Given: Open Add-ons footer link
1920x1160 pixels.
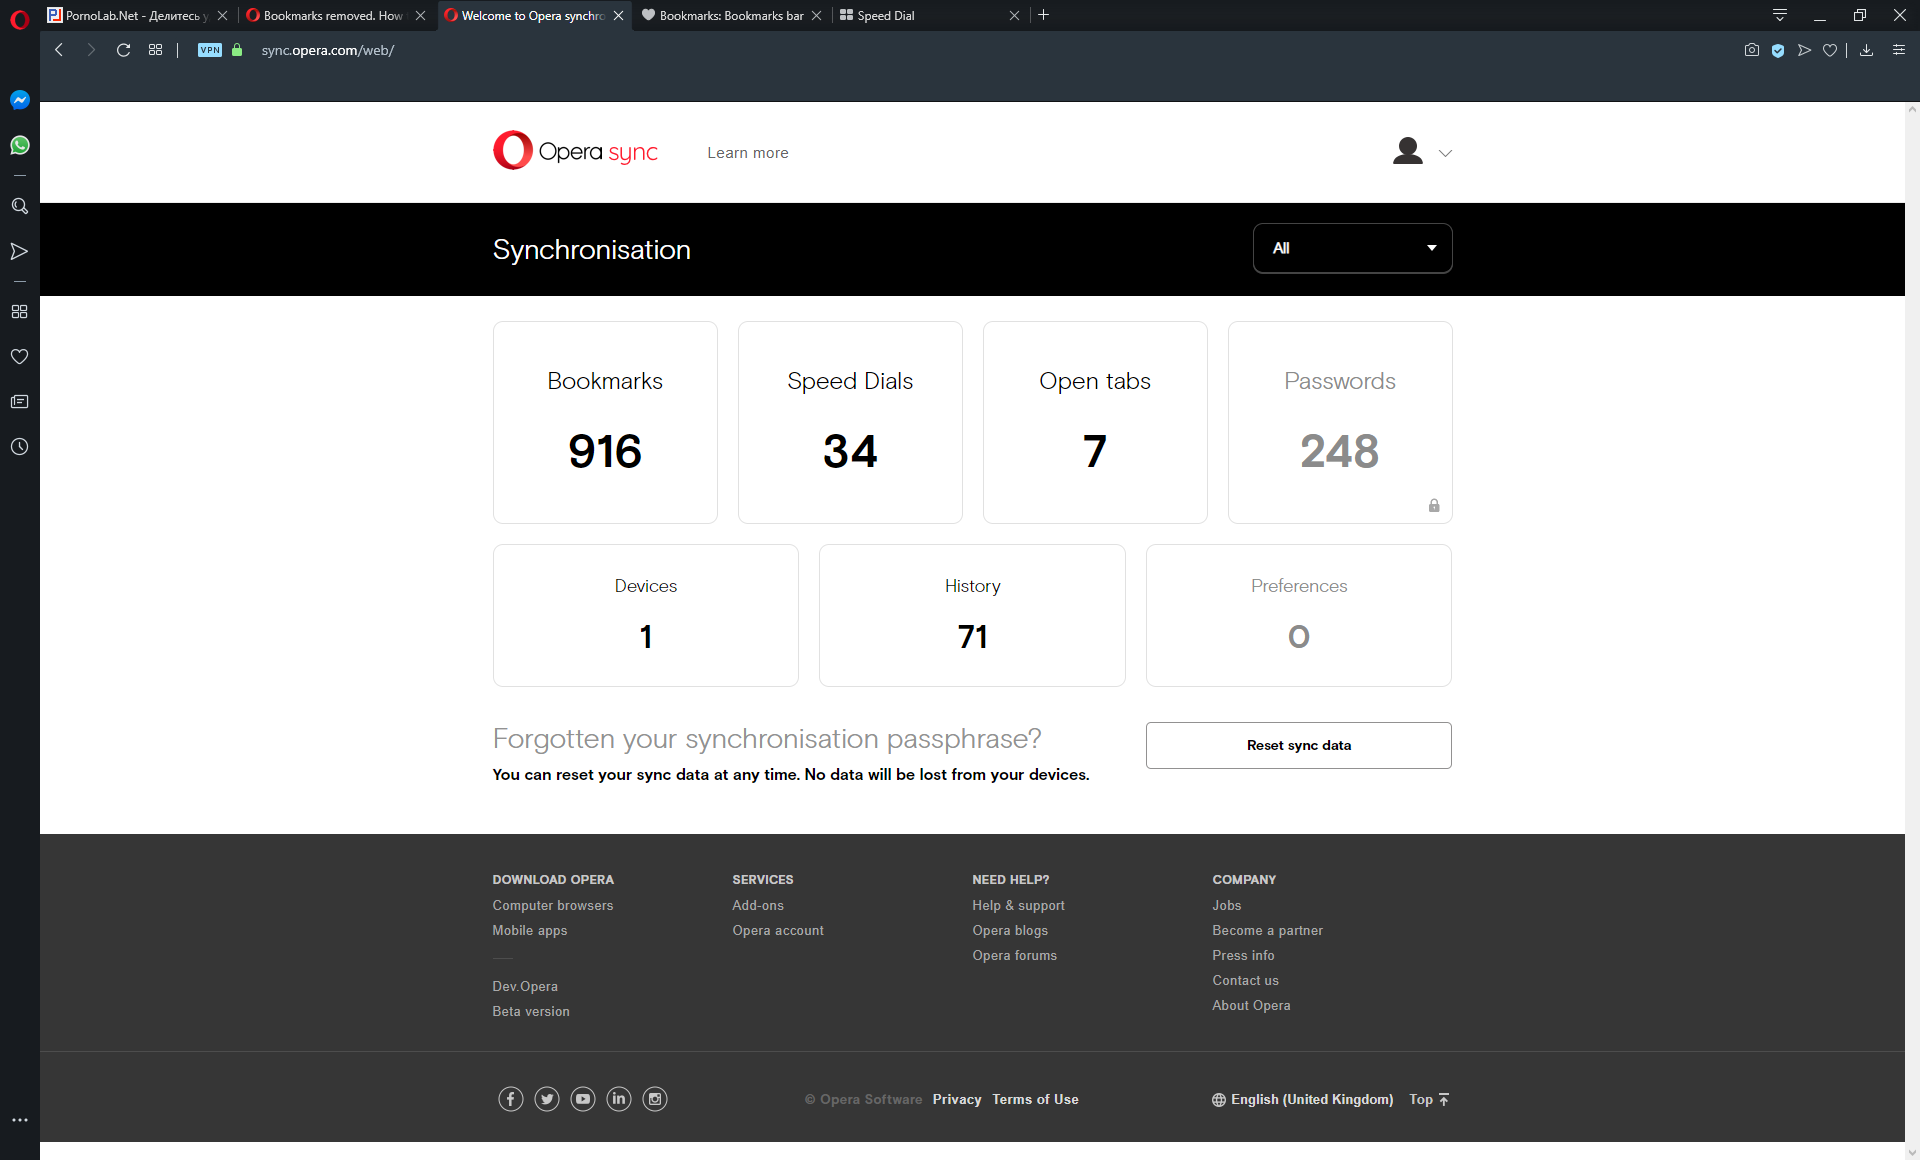Looking at the screenshot, I should 758,905.
